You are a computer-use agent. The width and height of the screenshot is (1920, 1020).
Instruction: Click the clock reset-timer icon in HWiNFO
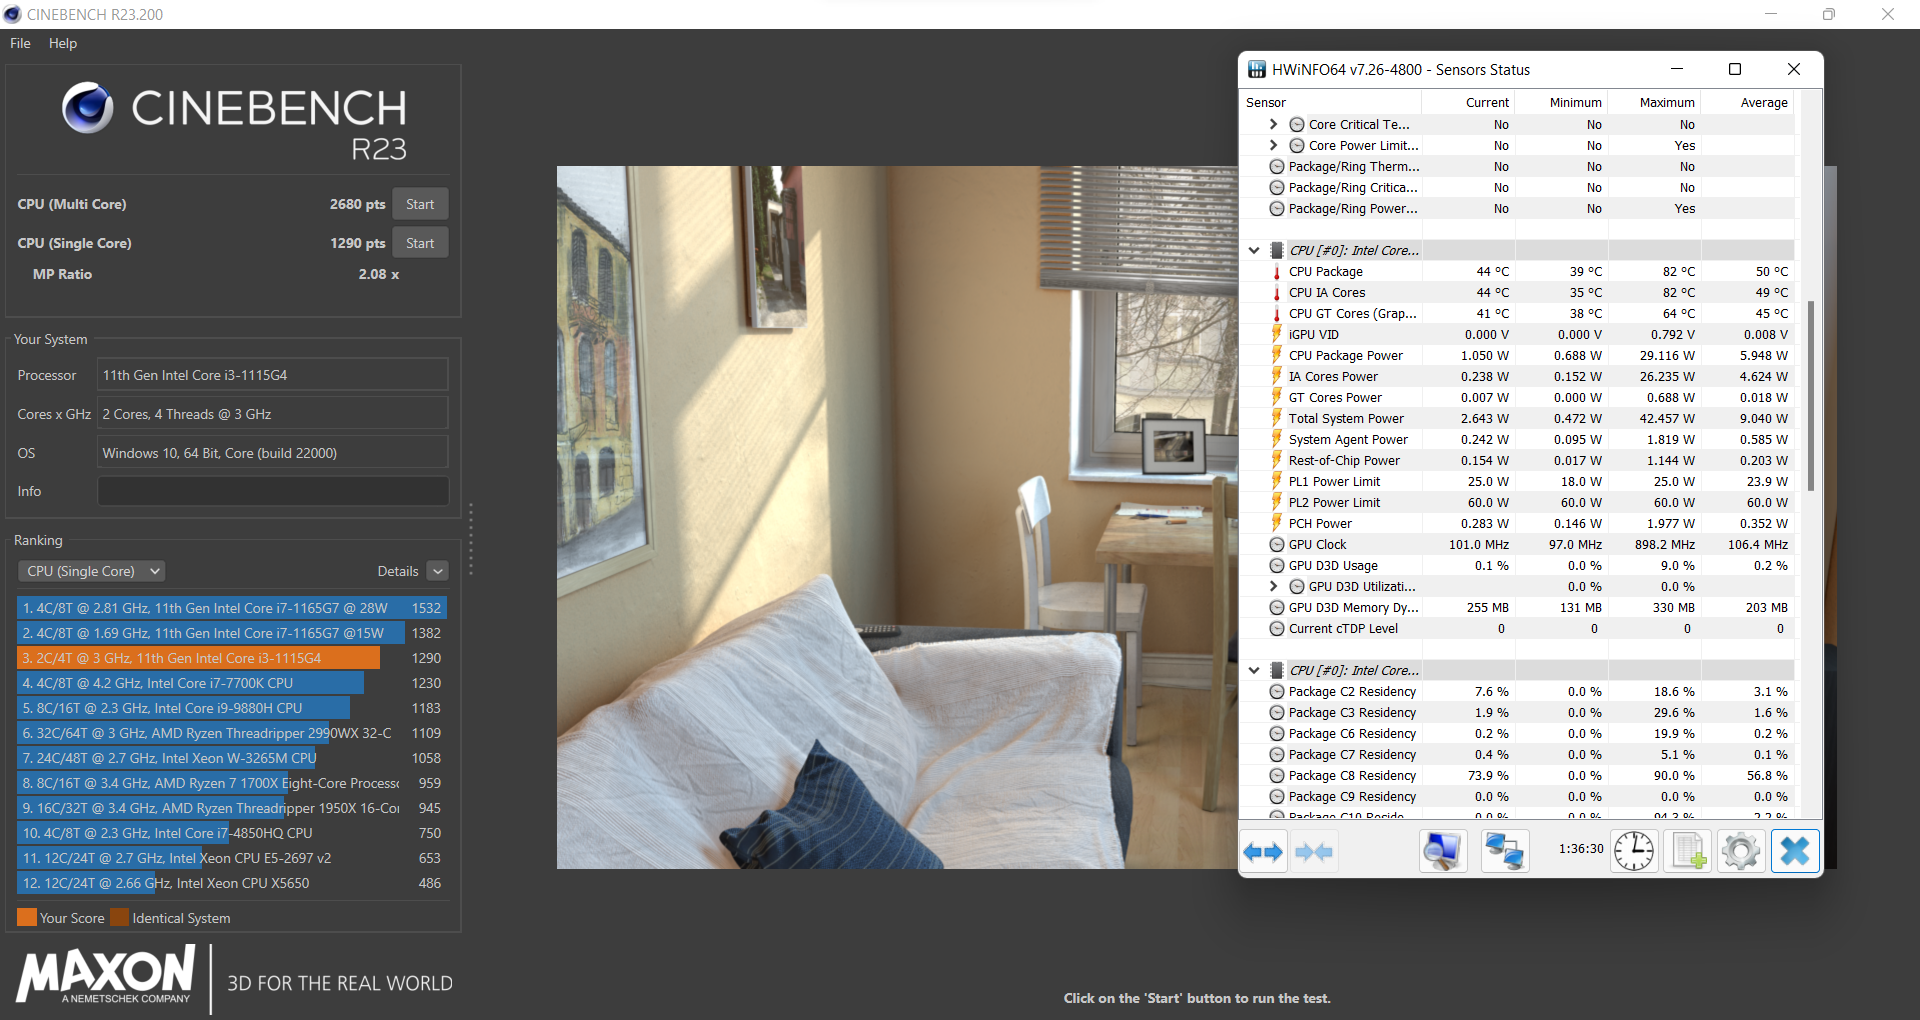click(1634, 852)
